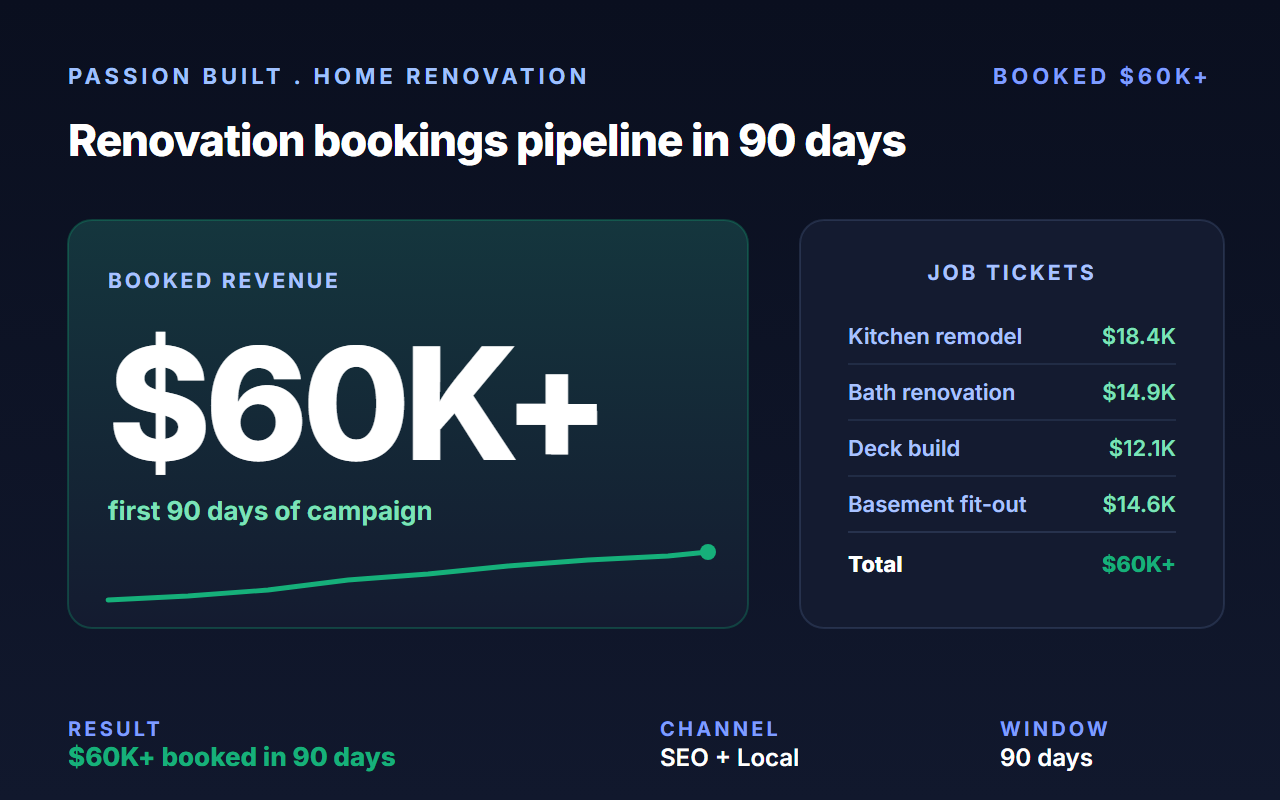Click the '$60K+' total value in Job Tickets
1280x800 pixels.
click(x=1139, y=565)
